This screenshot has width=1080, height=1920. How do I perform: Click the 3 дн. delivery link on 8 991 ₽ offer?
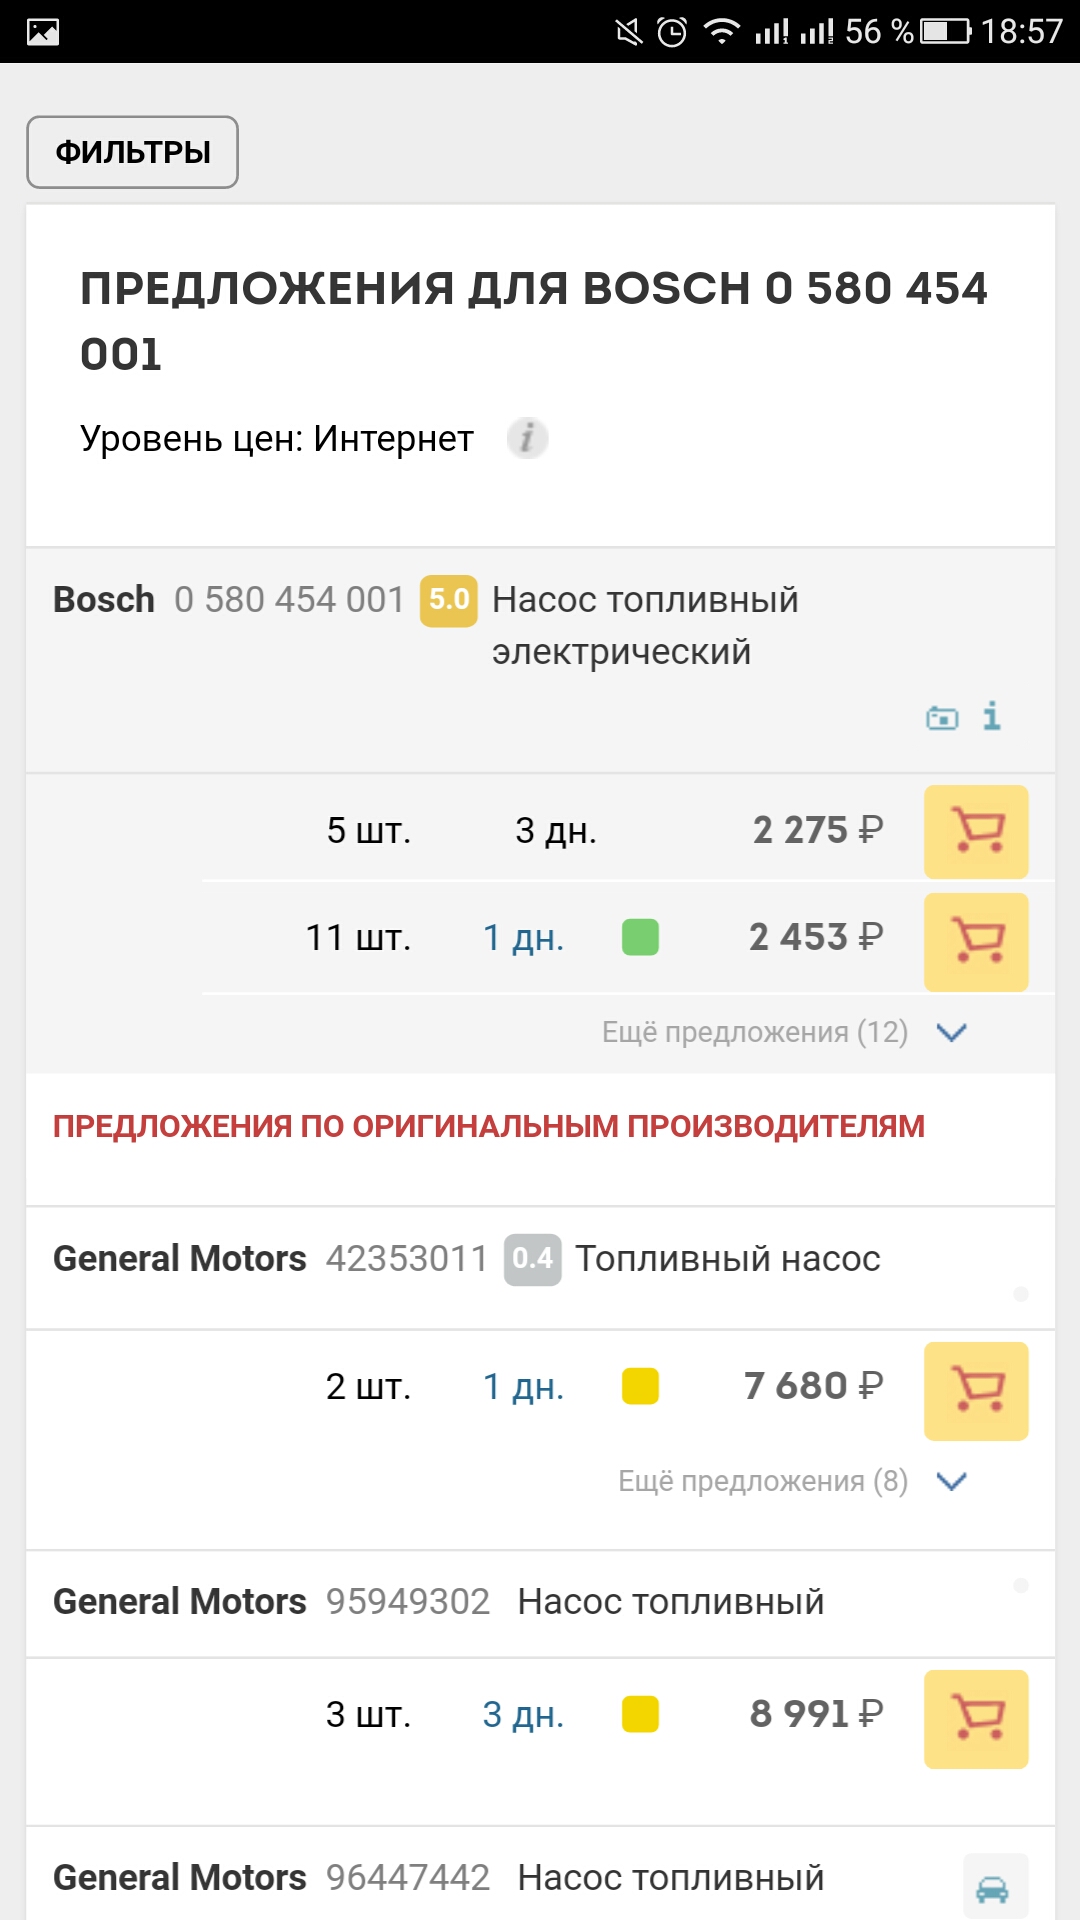tap(523, 1715)
